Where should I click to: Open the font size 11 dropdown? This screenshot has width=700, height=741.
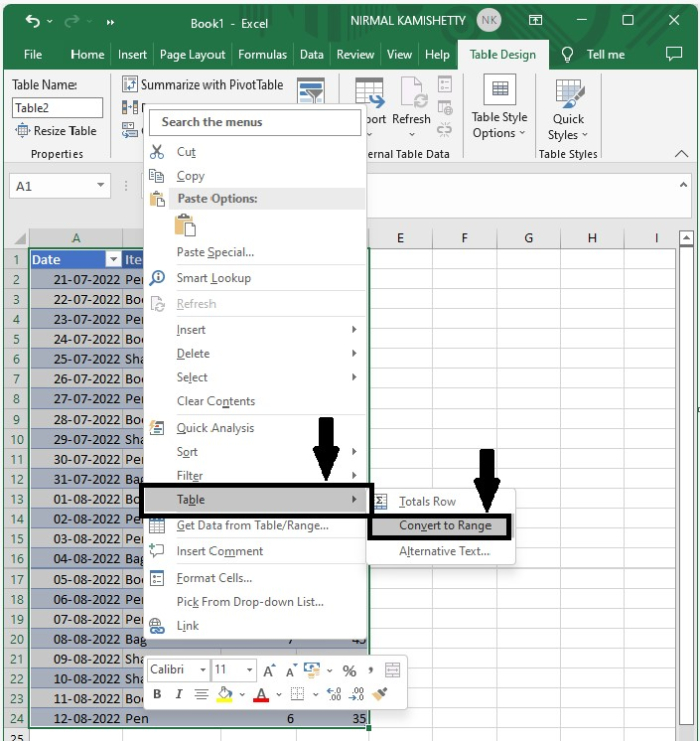(x=249, y=670)
